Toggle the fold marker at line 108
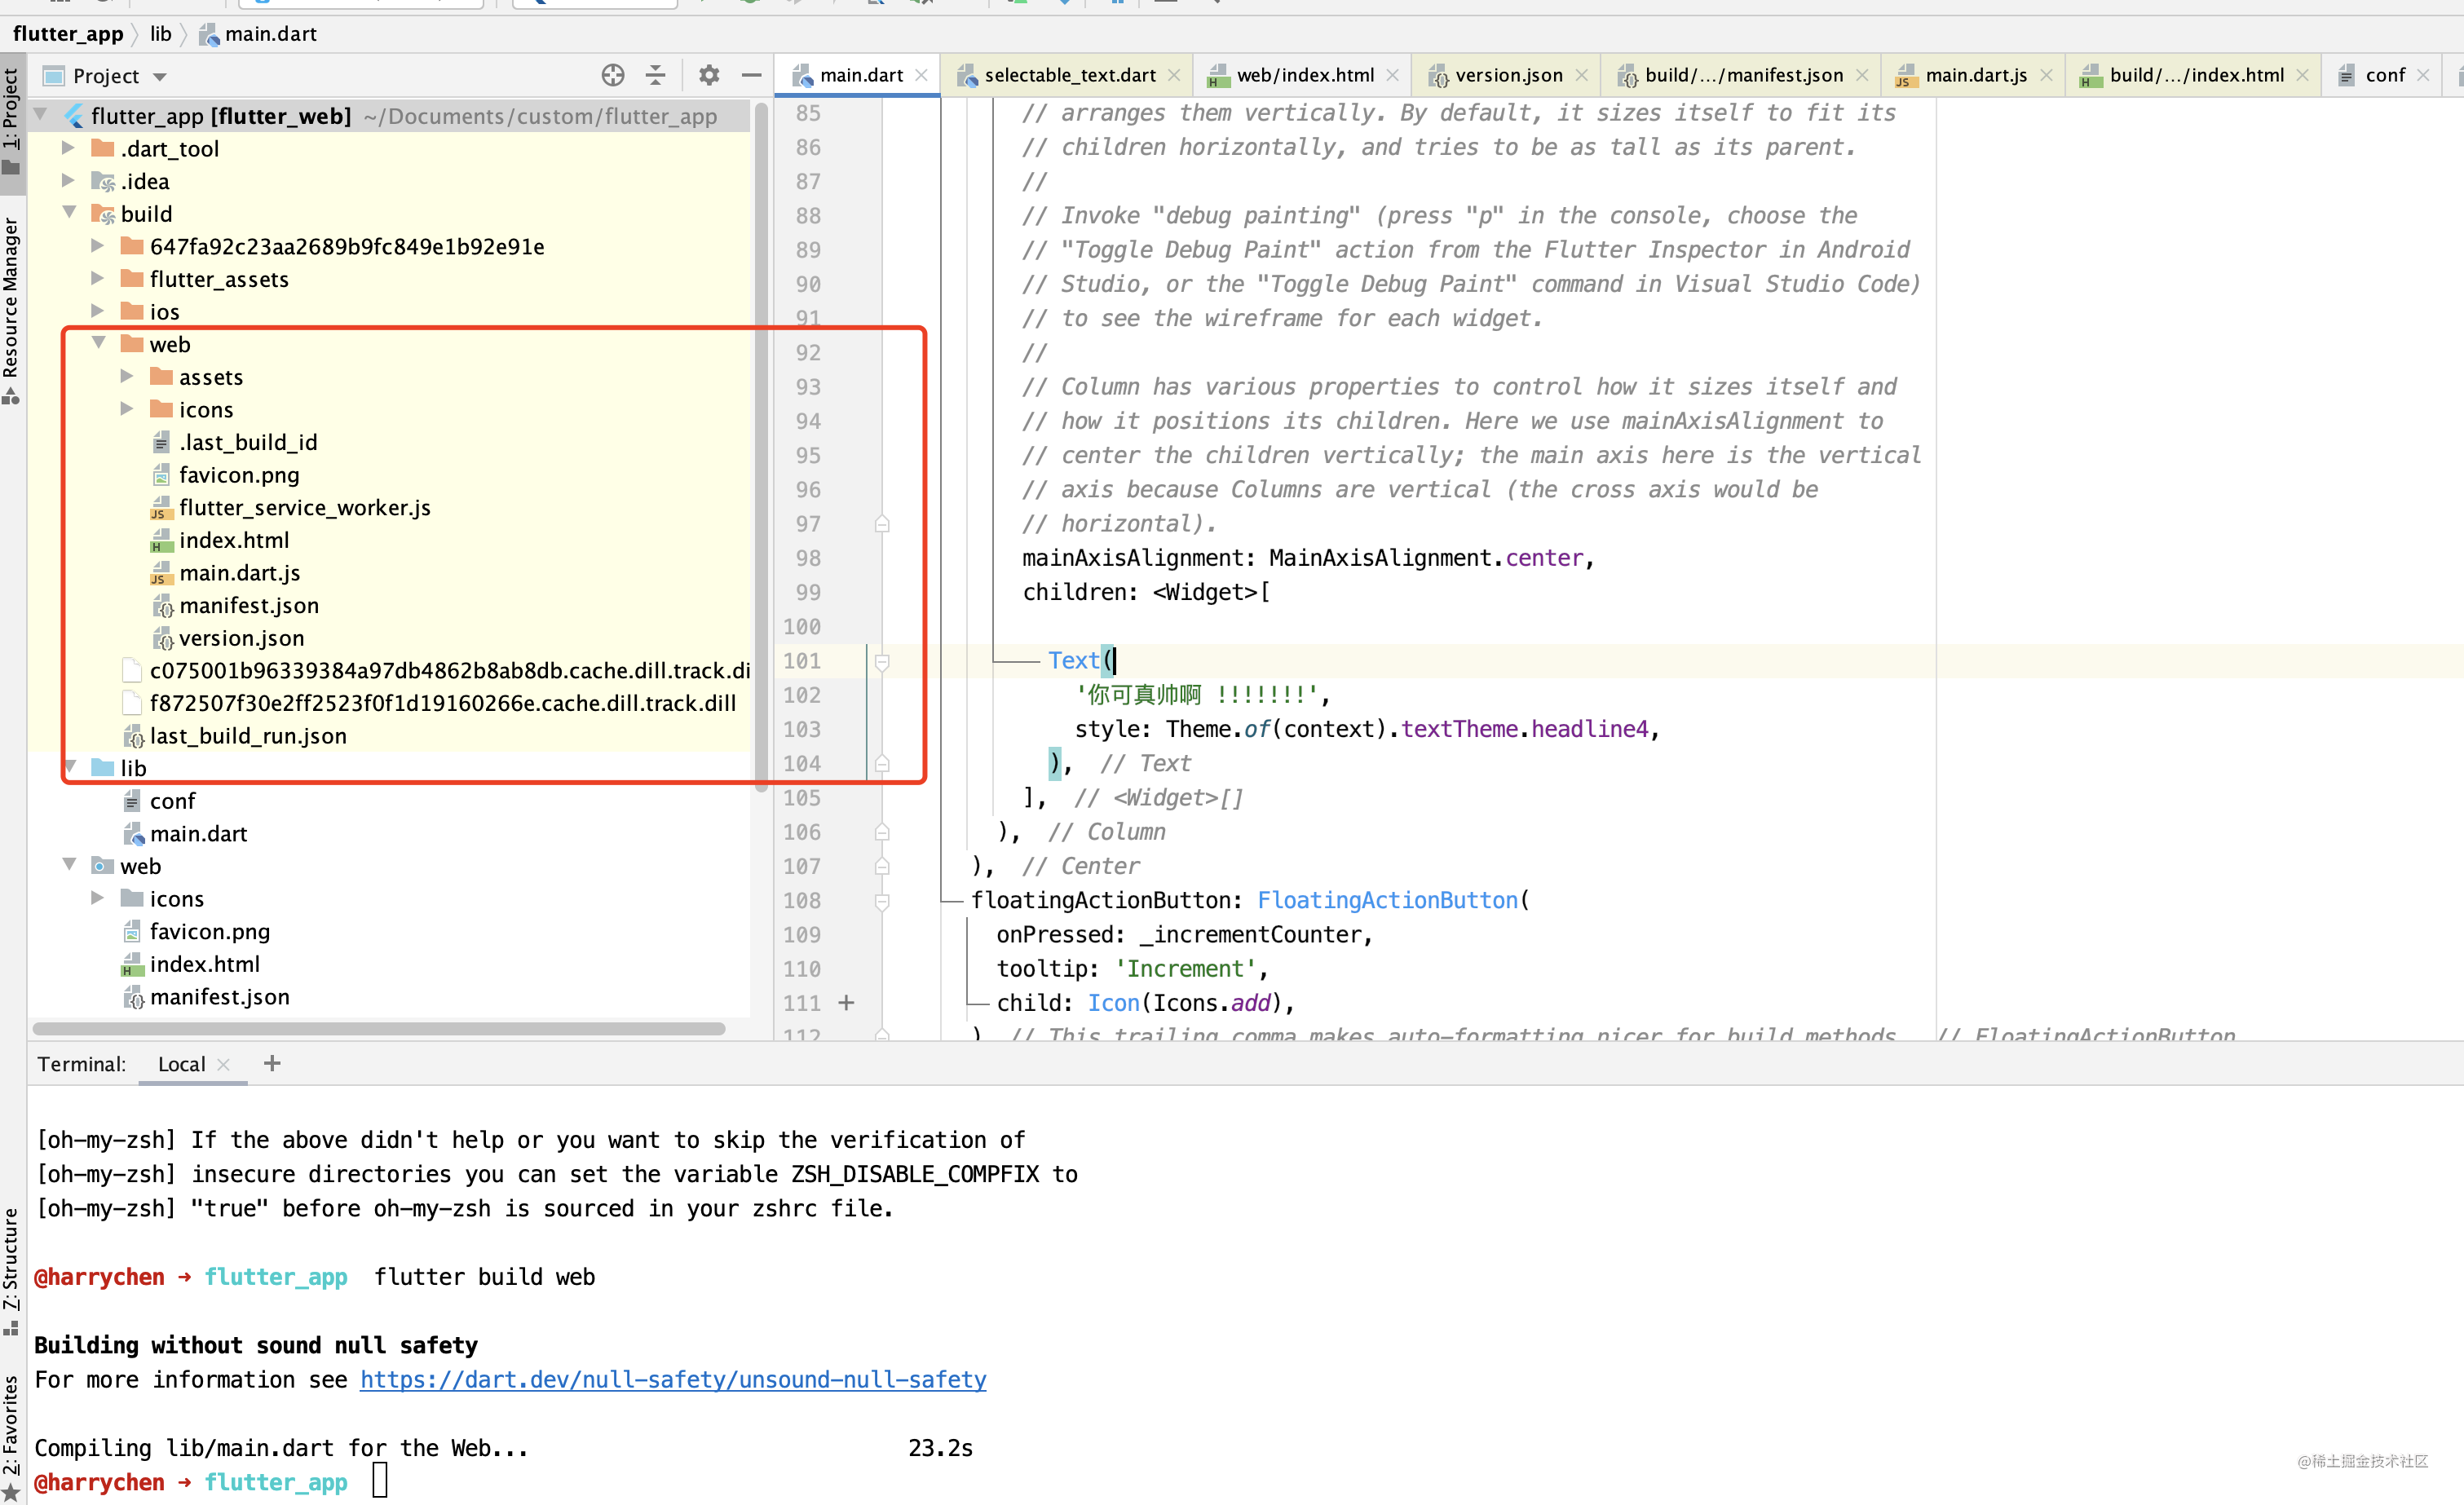Viewport: 2464px width, 1505px height. coord(882,901)
